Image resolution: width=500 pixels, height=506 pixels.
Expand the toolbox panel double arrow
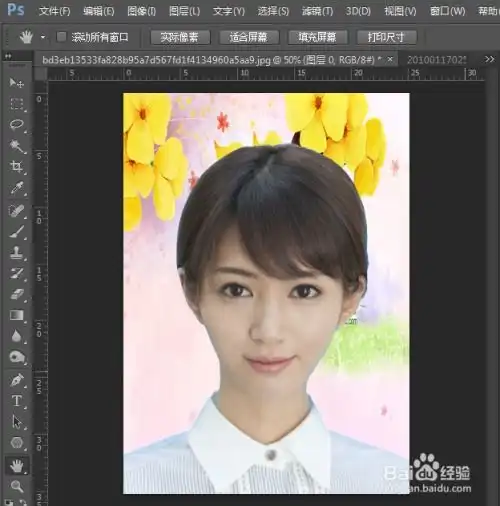[x=7, y=56]
